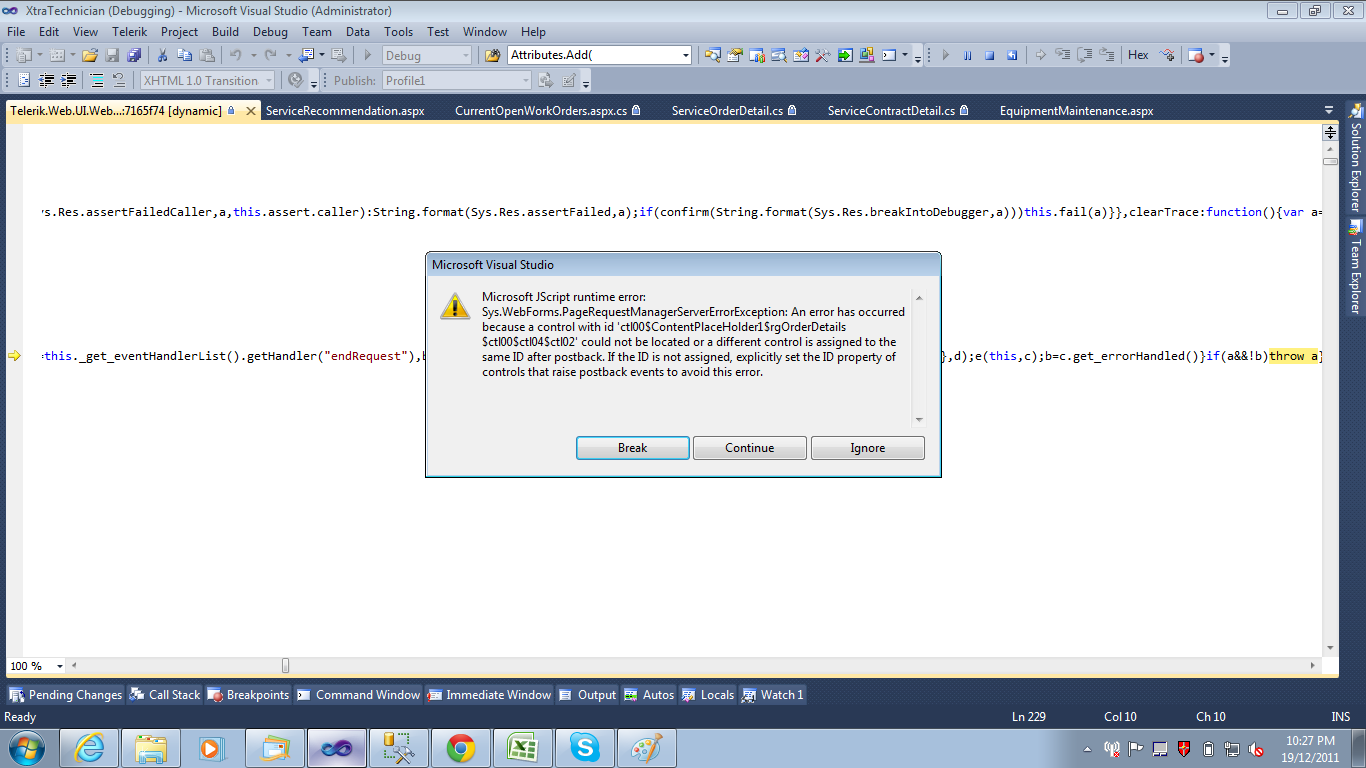
Task: Open the Immediate Window tab
Action: click(489, 695)
